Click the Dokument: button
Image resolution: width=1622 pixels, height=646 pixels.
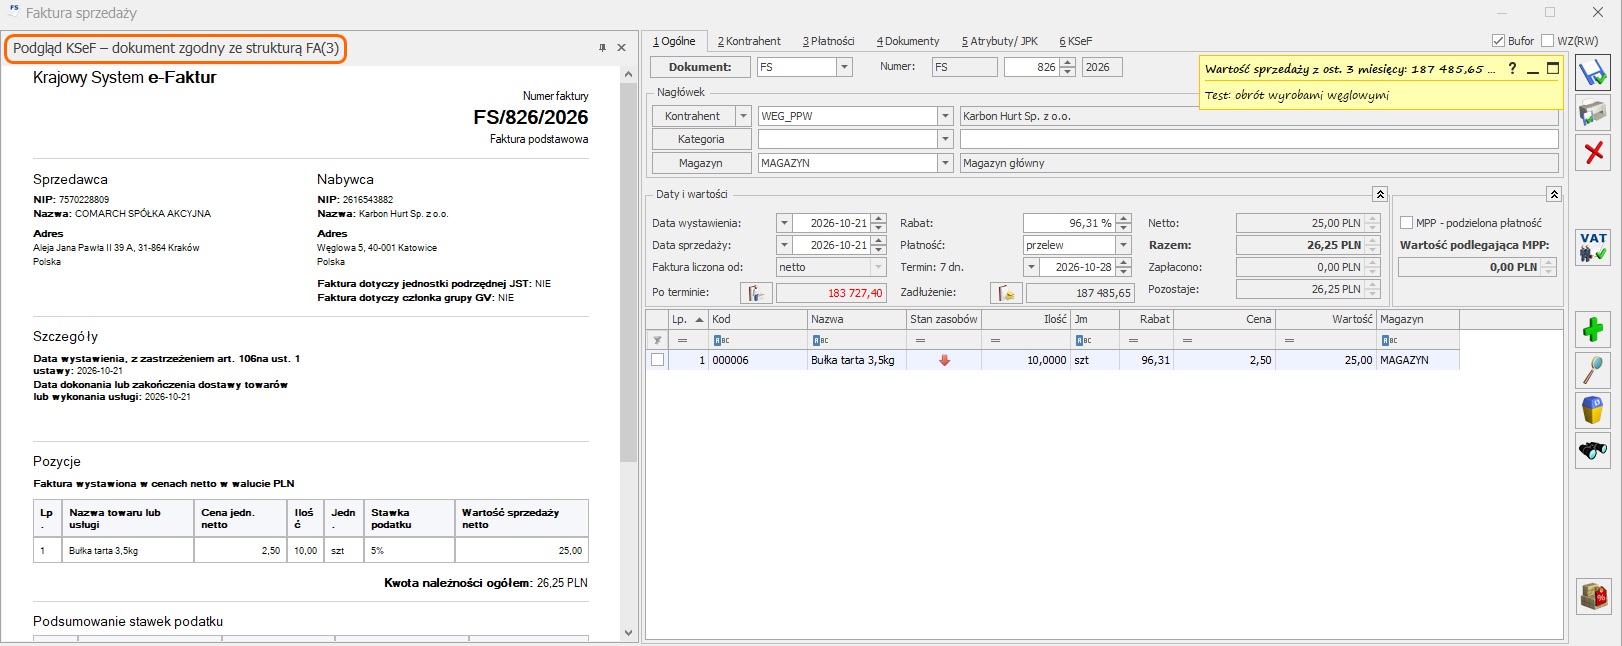(700, 67)
